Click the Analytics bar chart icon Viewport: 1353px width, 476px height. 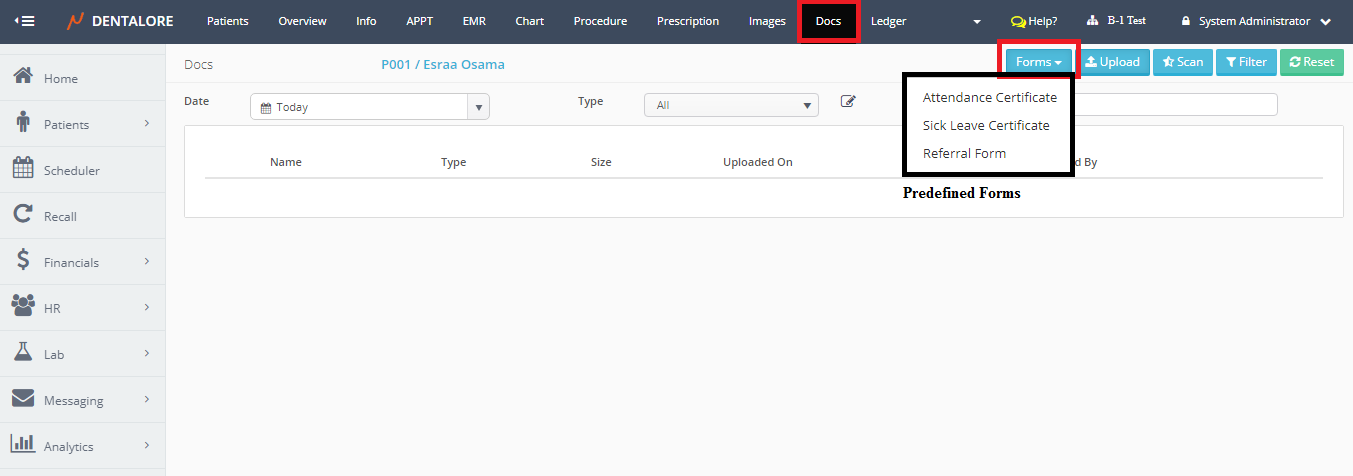[x=24, y=445]
